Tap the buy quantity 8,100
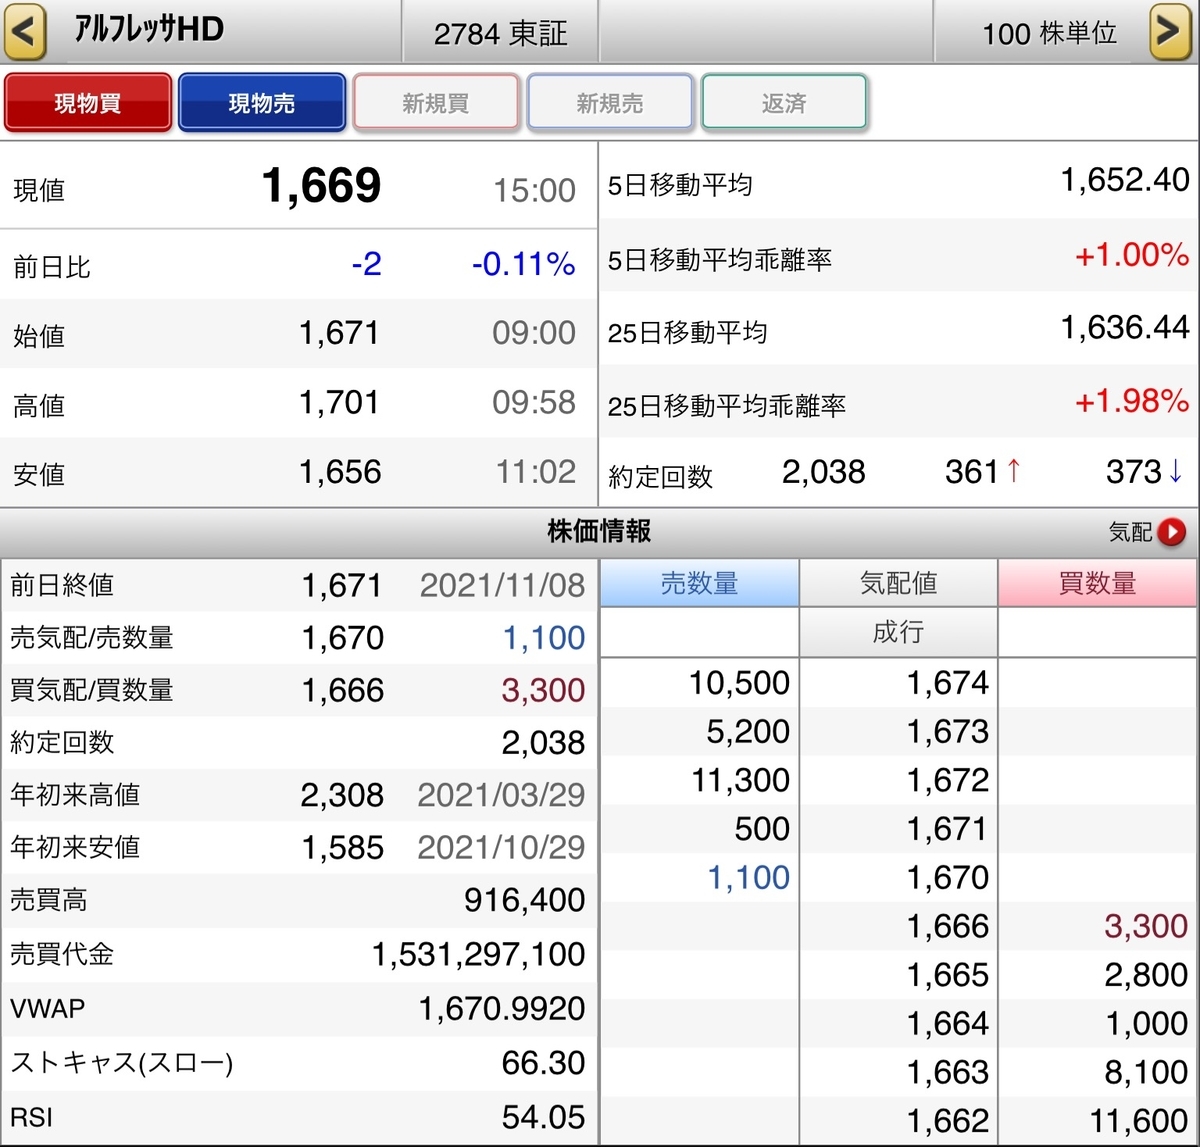1200x1147 pixels. [x=1146, y=1073]
